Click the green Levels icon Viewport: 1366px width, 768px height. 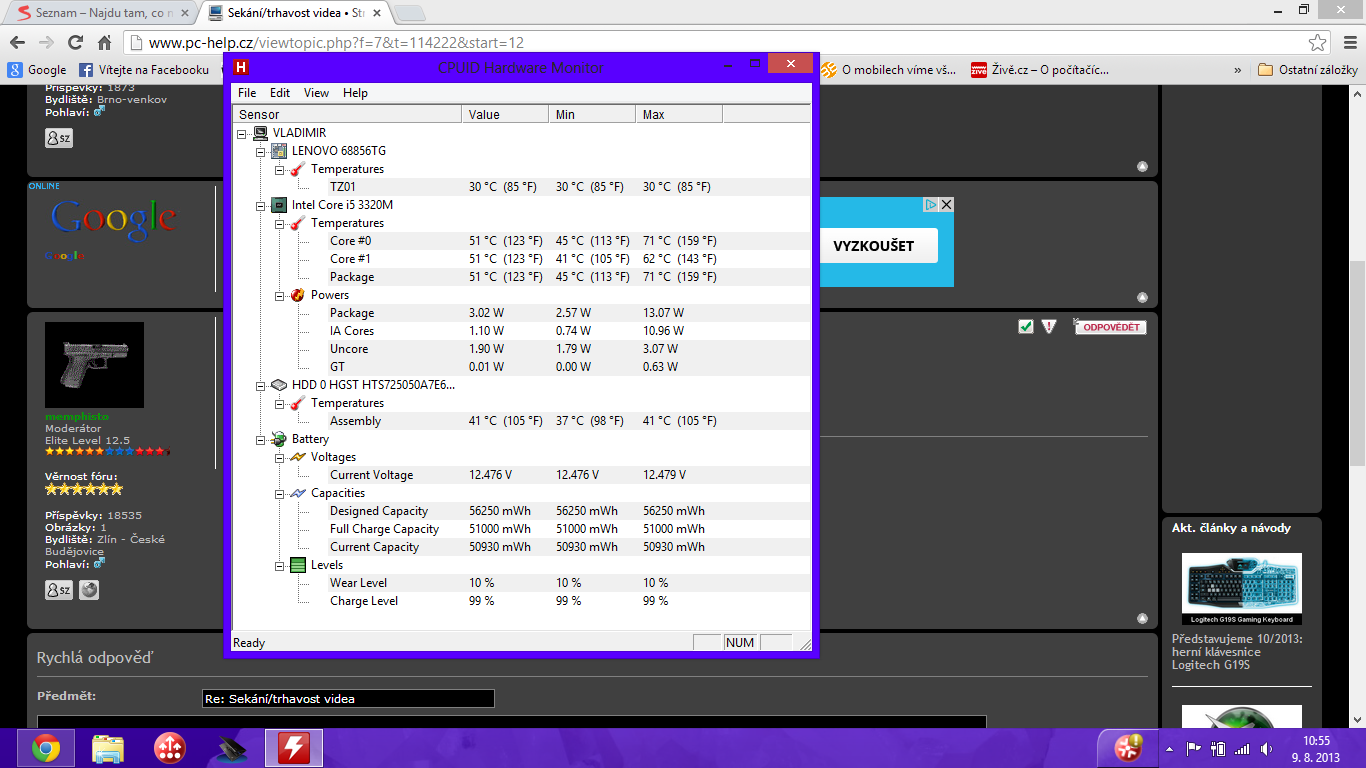click(298, 565)
